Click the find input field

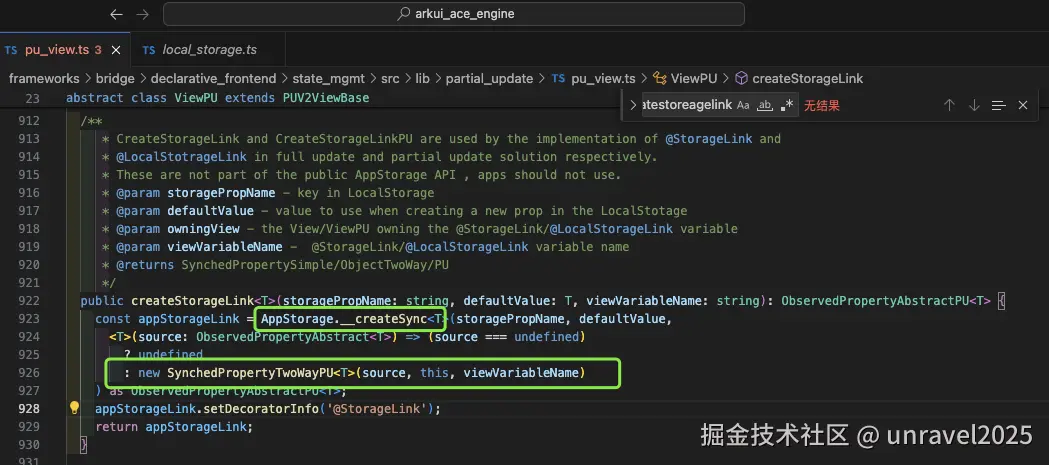[687, 105]
